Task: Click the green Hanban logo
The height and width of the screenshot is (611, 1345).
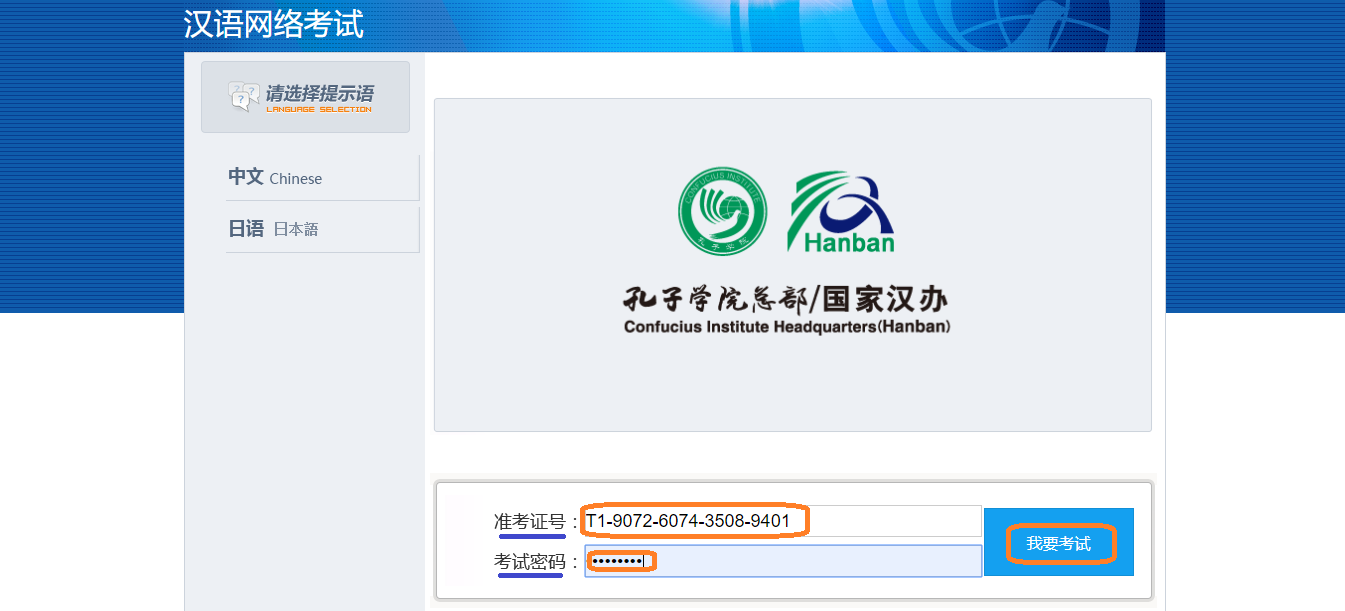Action: click(x=842, y=213)
